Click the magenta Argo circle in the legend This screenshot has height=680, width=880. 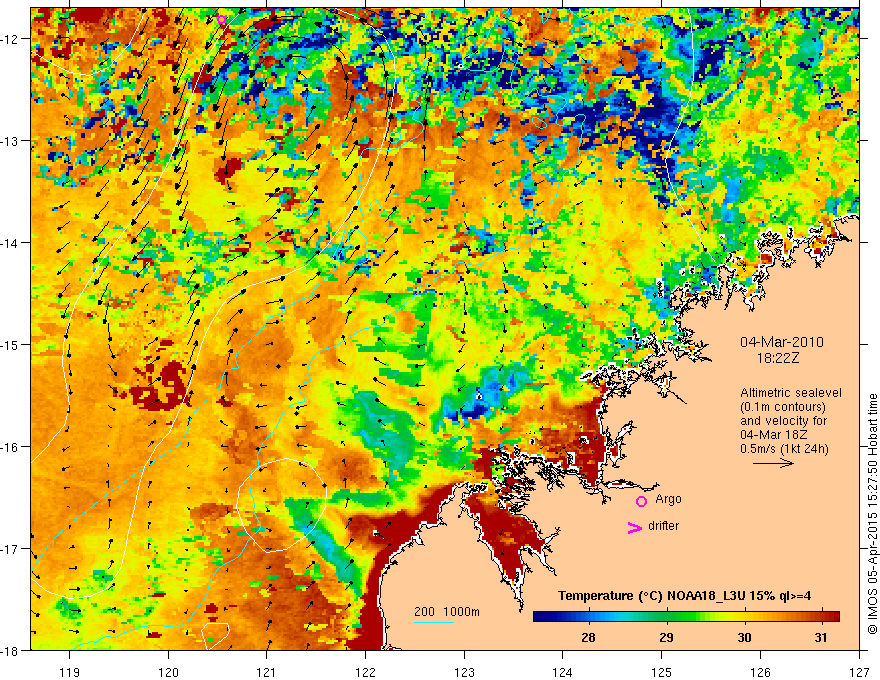[641, 501]
